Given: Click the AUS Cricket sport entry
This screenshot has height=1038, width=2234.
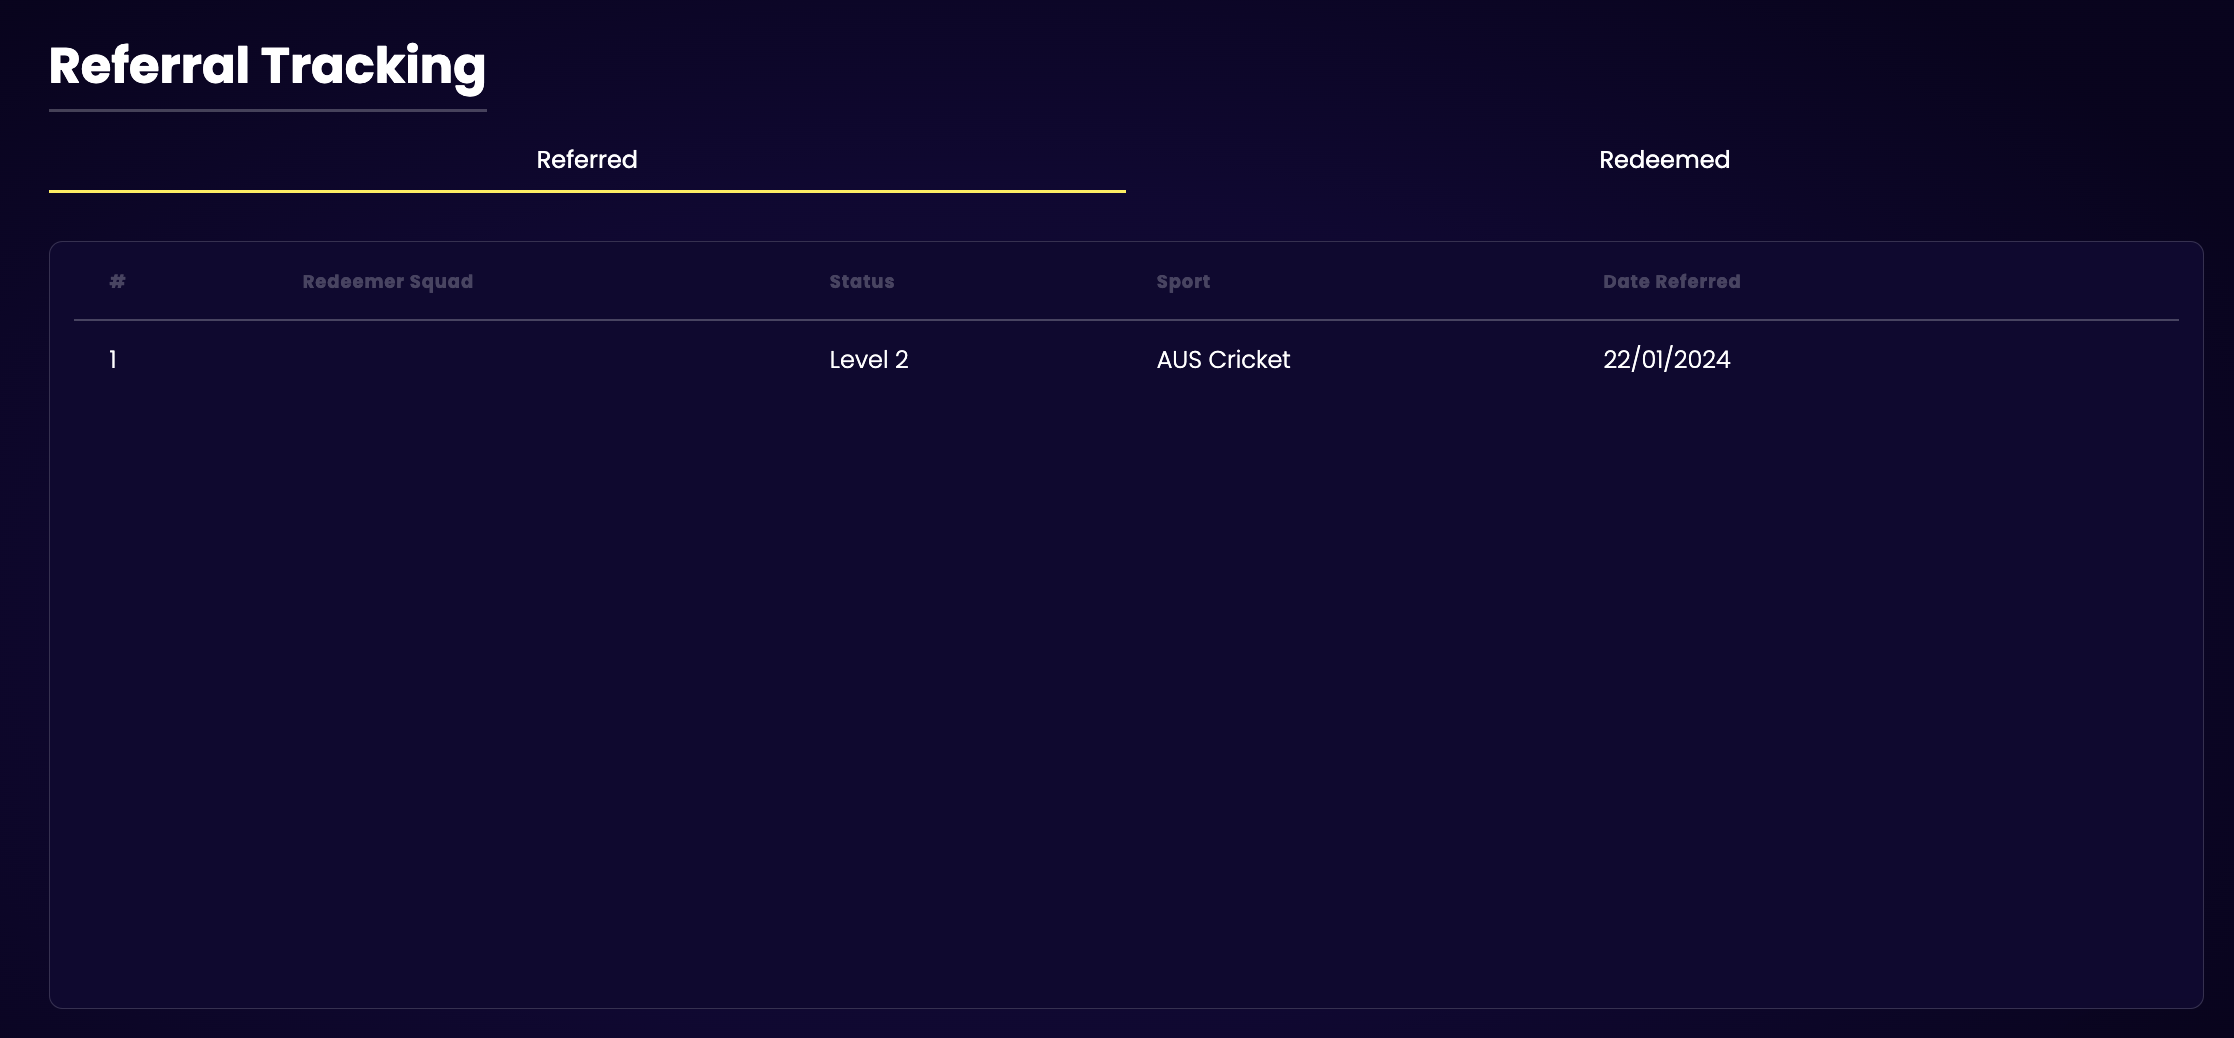Looking at the screenshot, I should click(1223, 360).
